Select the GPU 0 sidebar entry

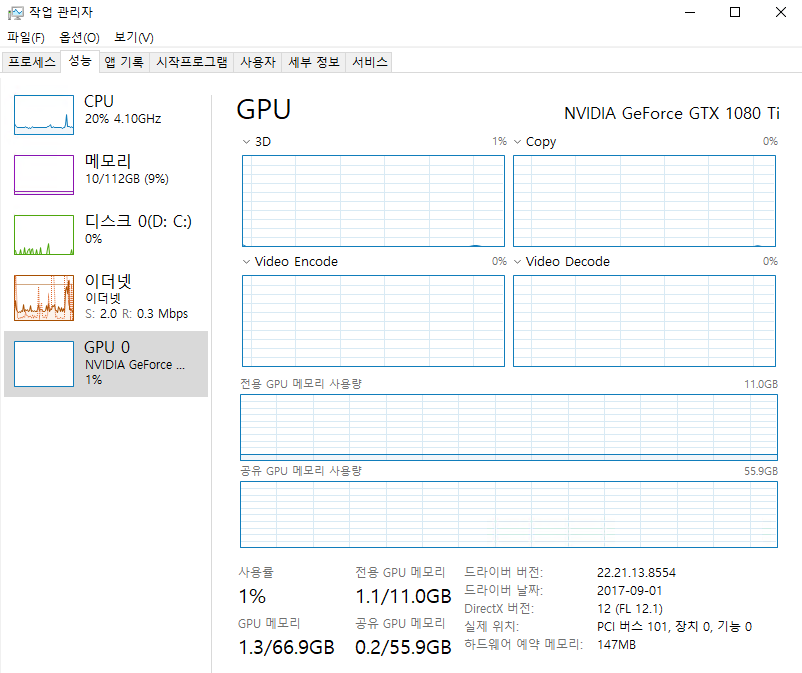tap(106, 364)
